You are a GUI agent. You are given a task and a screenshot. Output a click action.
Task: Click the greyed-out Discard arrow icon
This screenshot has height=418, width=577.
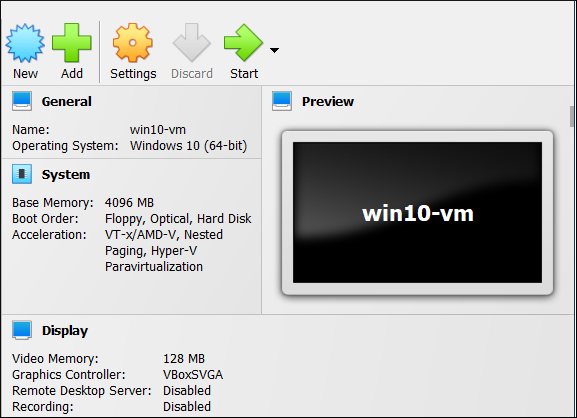pyautogui.click(x=192, y=43)
